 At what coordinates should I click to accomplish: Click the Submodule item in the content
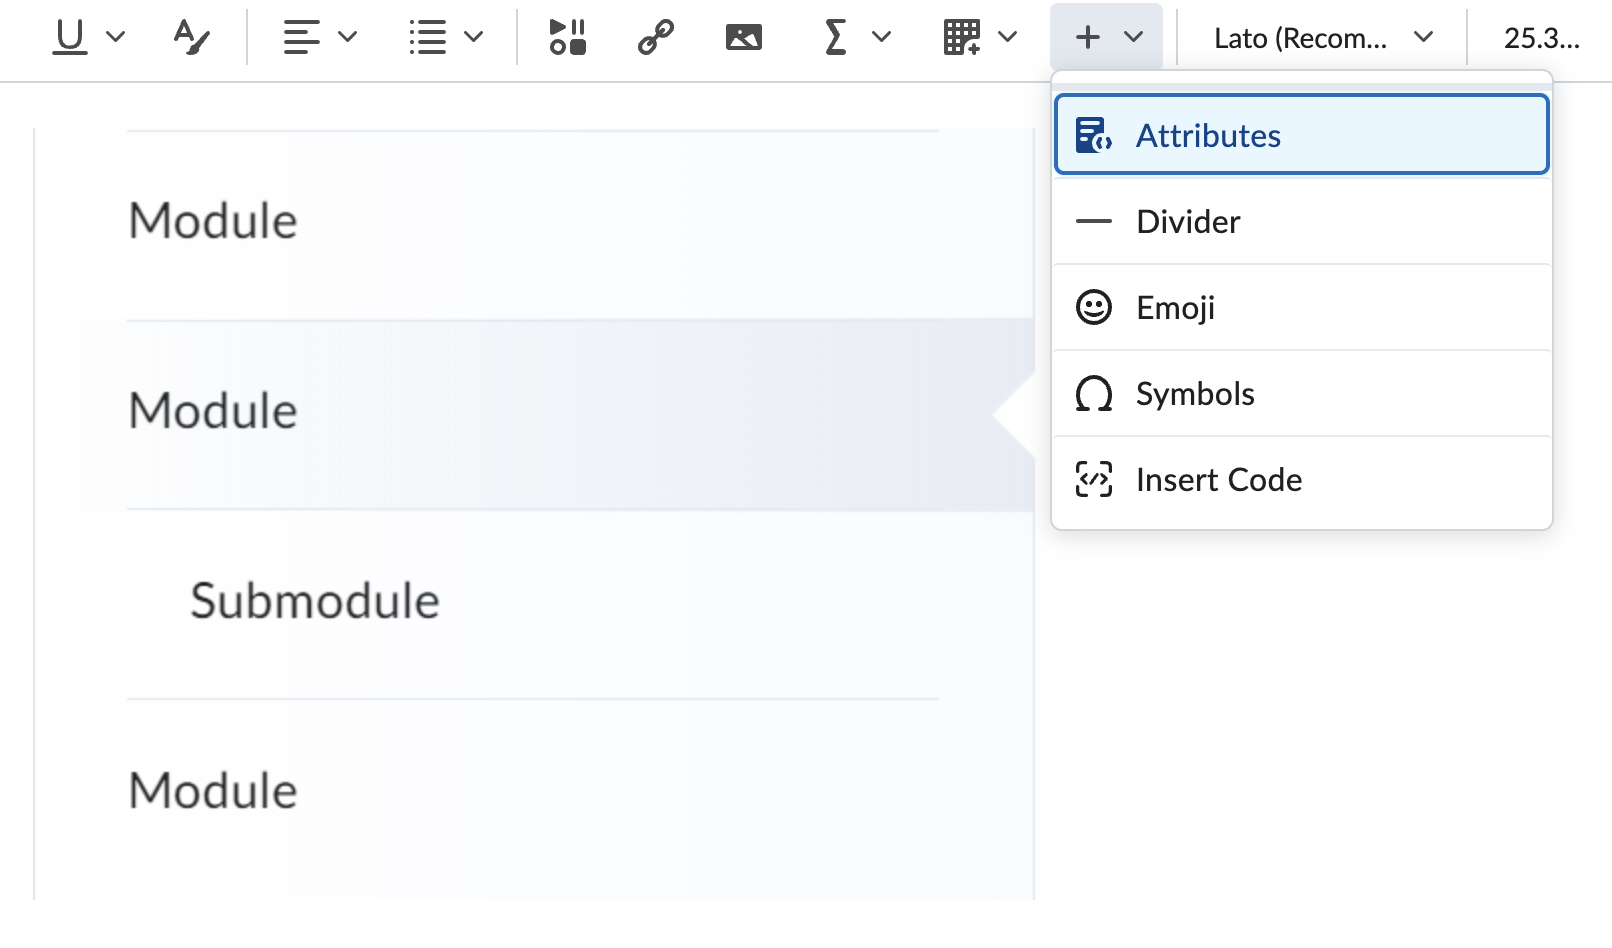tap(315, 601)
